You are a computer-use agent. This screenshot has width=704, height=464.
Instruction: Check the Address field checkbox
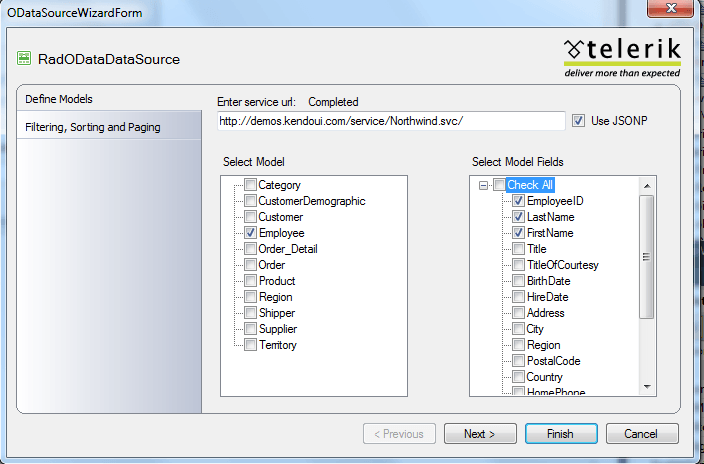(x=518, y=313)
